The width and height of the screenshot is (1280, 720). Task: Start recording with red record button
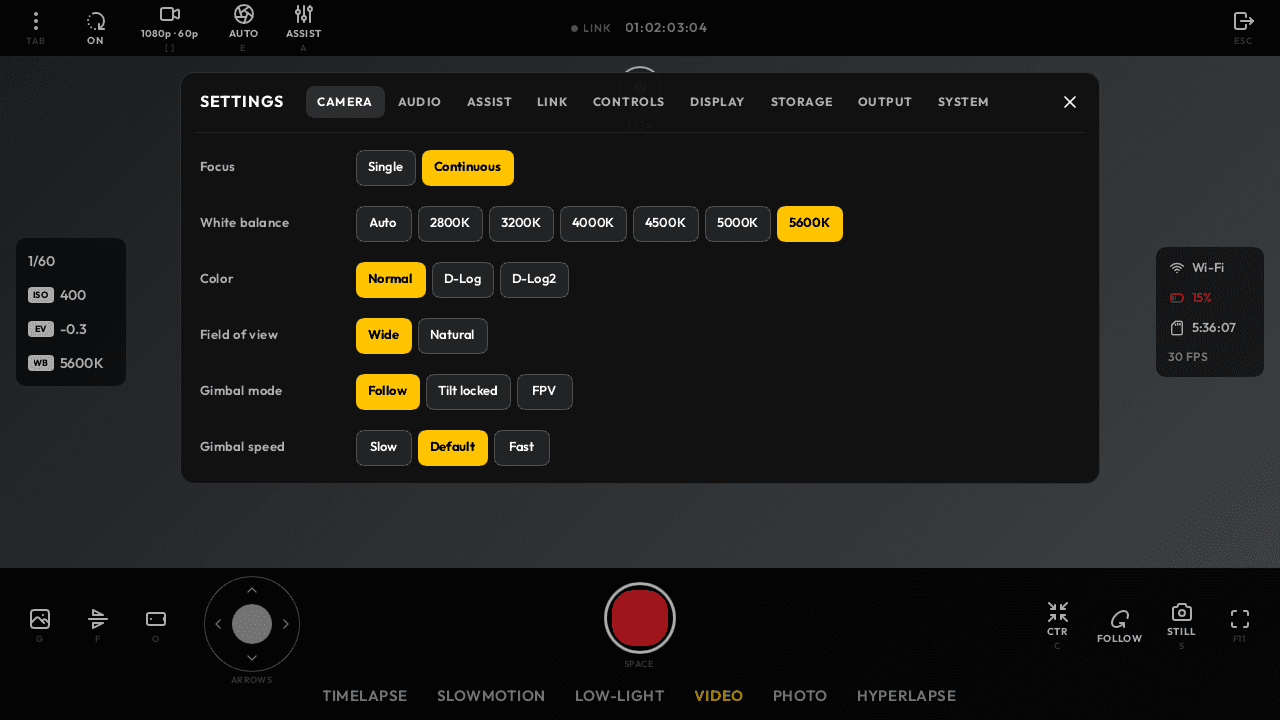pos(640,618)
